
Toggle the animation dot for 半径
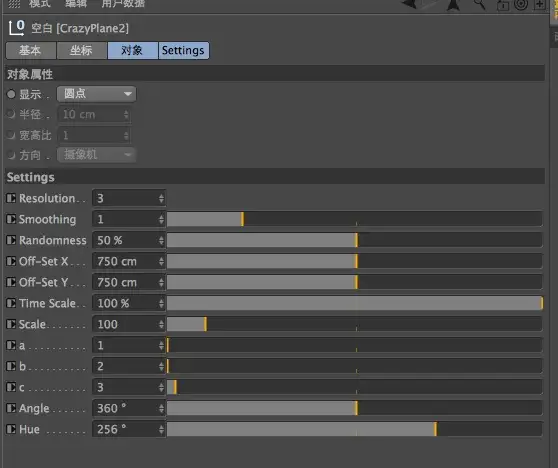[x=11, y=114]
